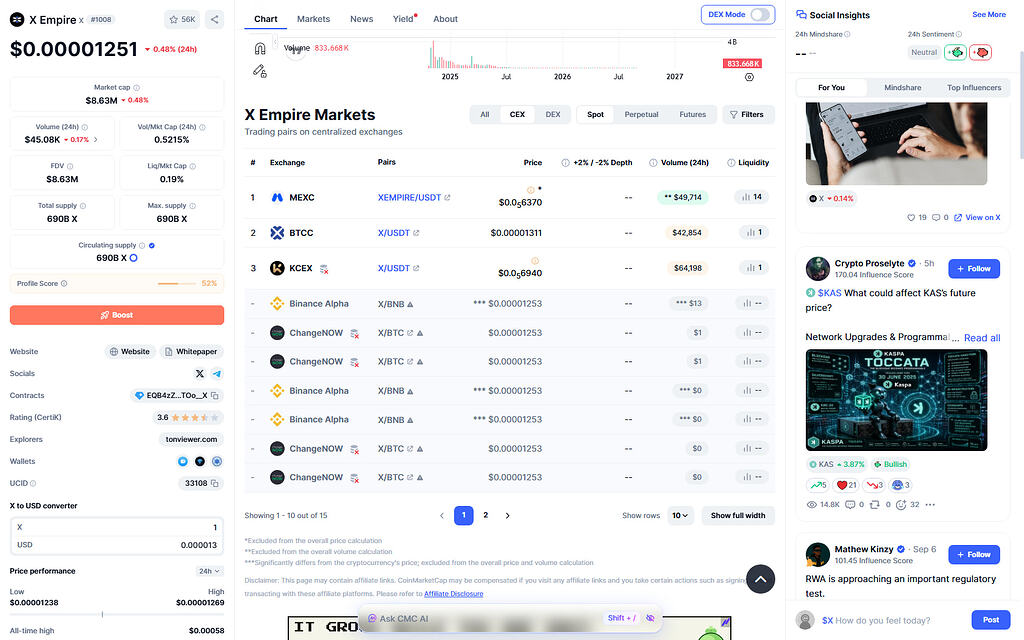
Task: Switch to the News tab
Action: [361, 19]
